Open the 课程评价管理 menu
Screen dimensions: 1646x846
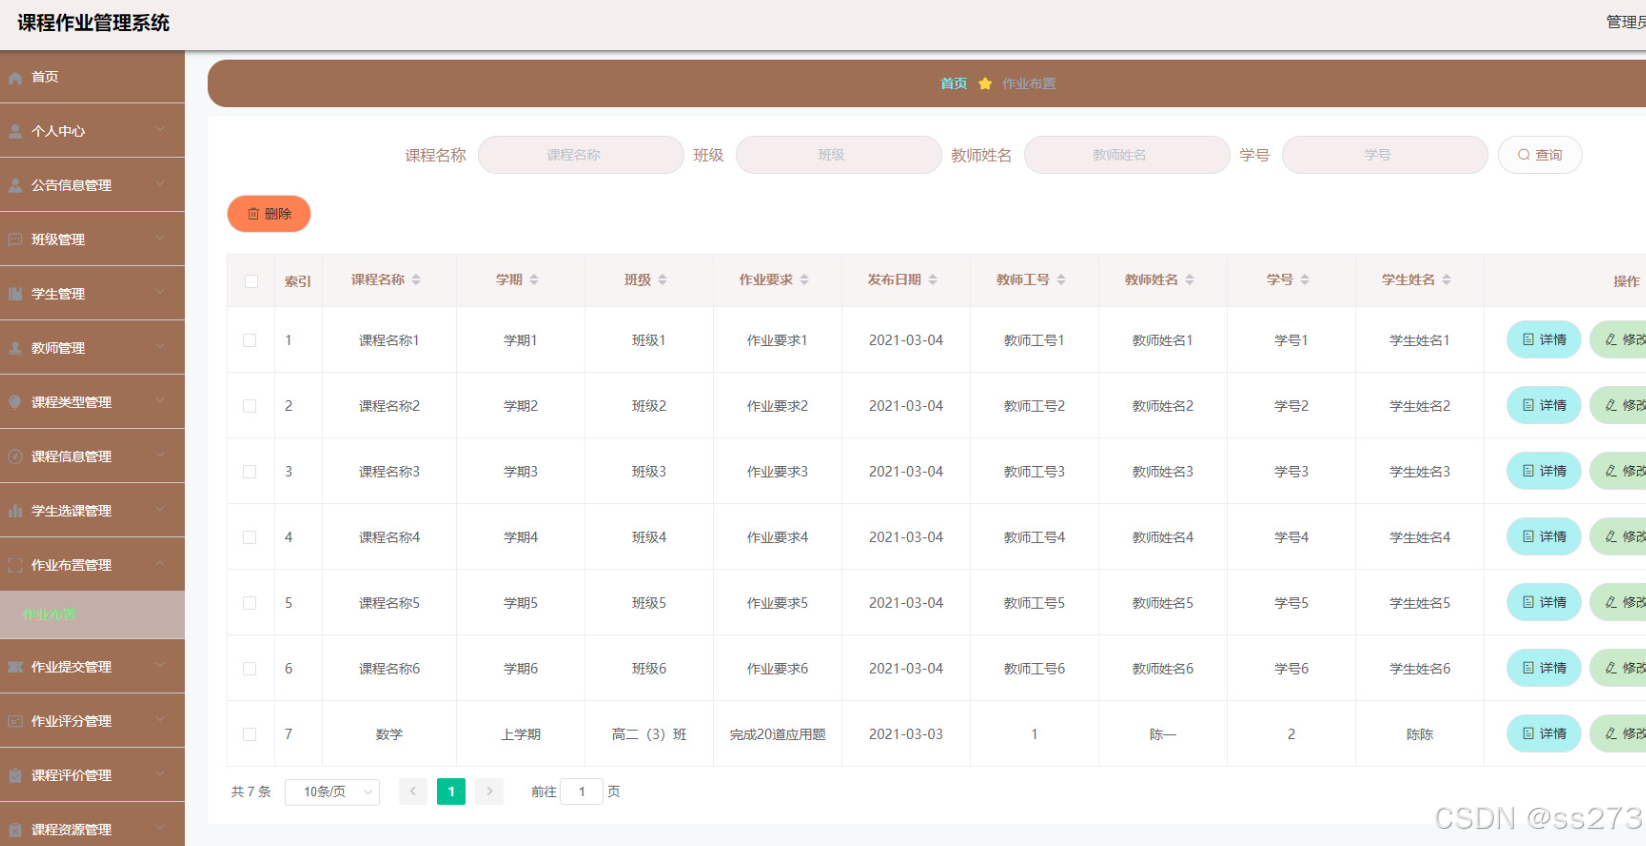tap(92, 775)
